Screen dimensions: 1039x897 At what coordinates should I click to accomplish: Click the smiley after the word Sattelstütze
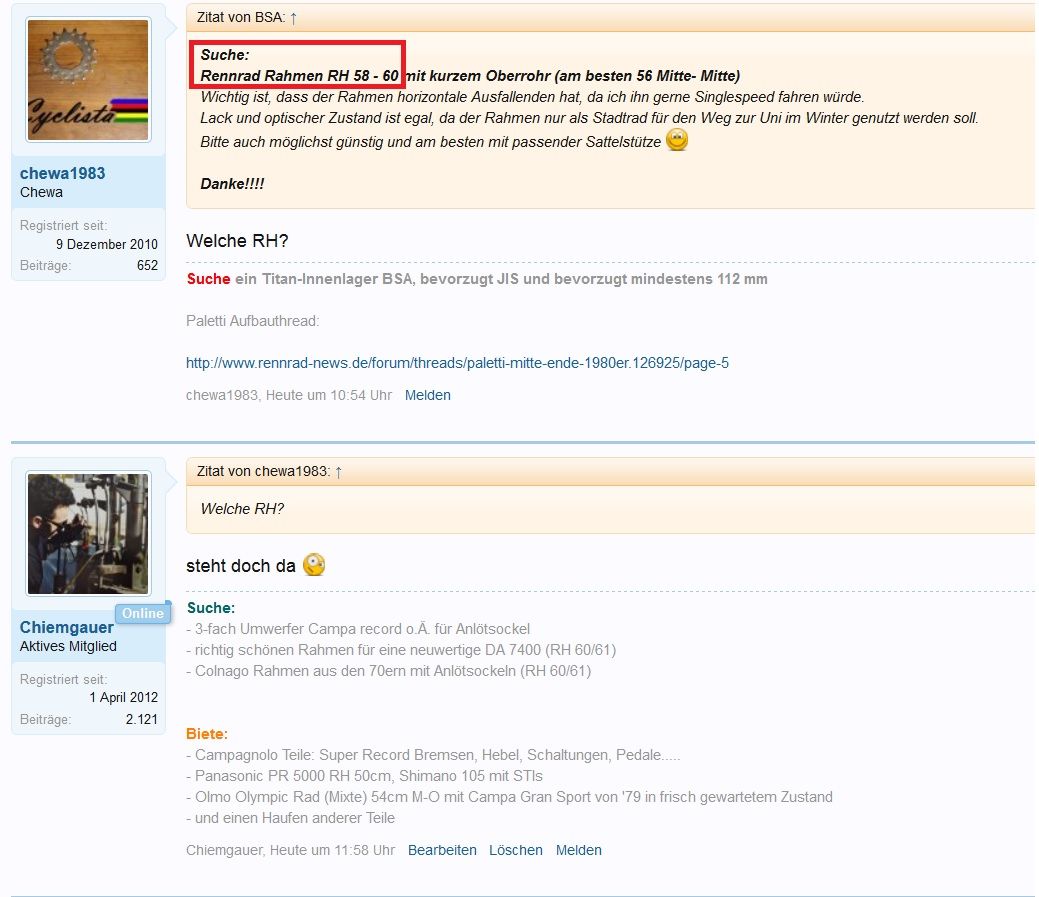click(x=677, y=141)
